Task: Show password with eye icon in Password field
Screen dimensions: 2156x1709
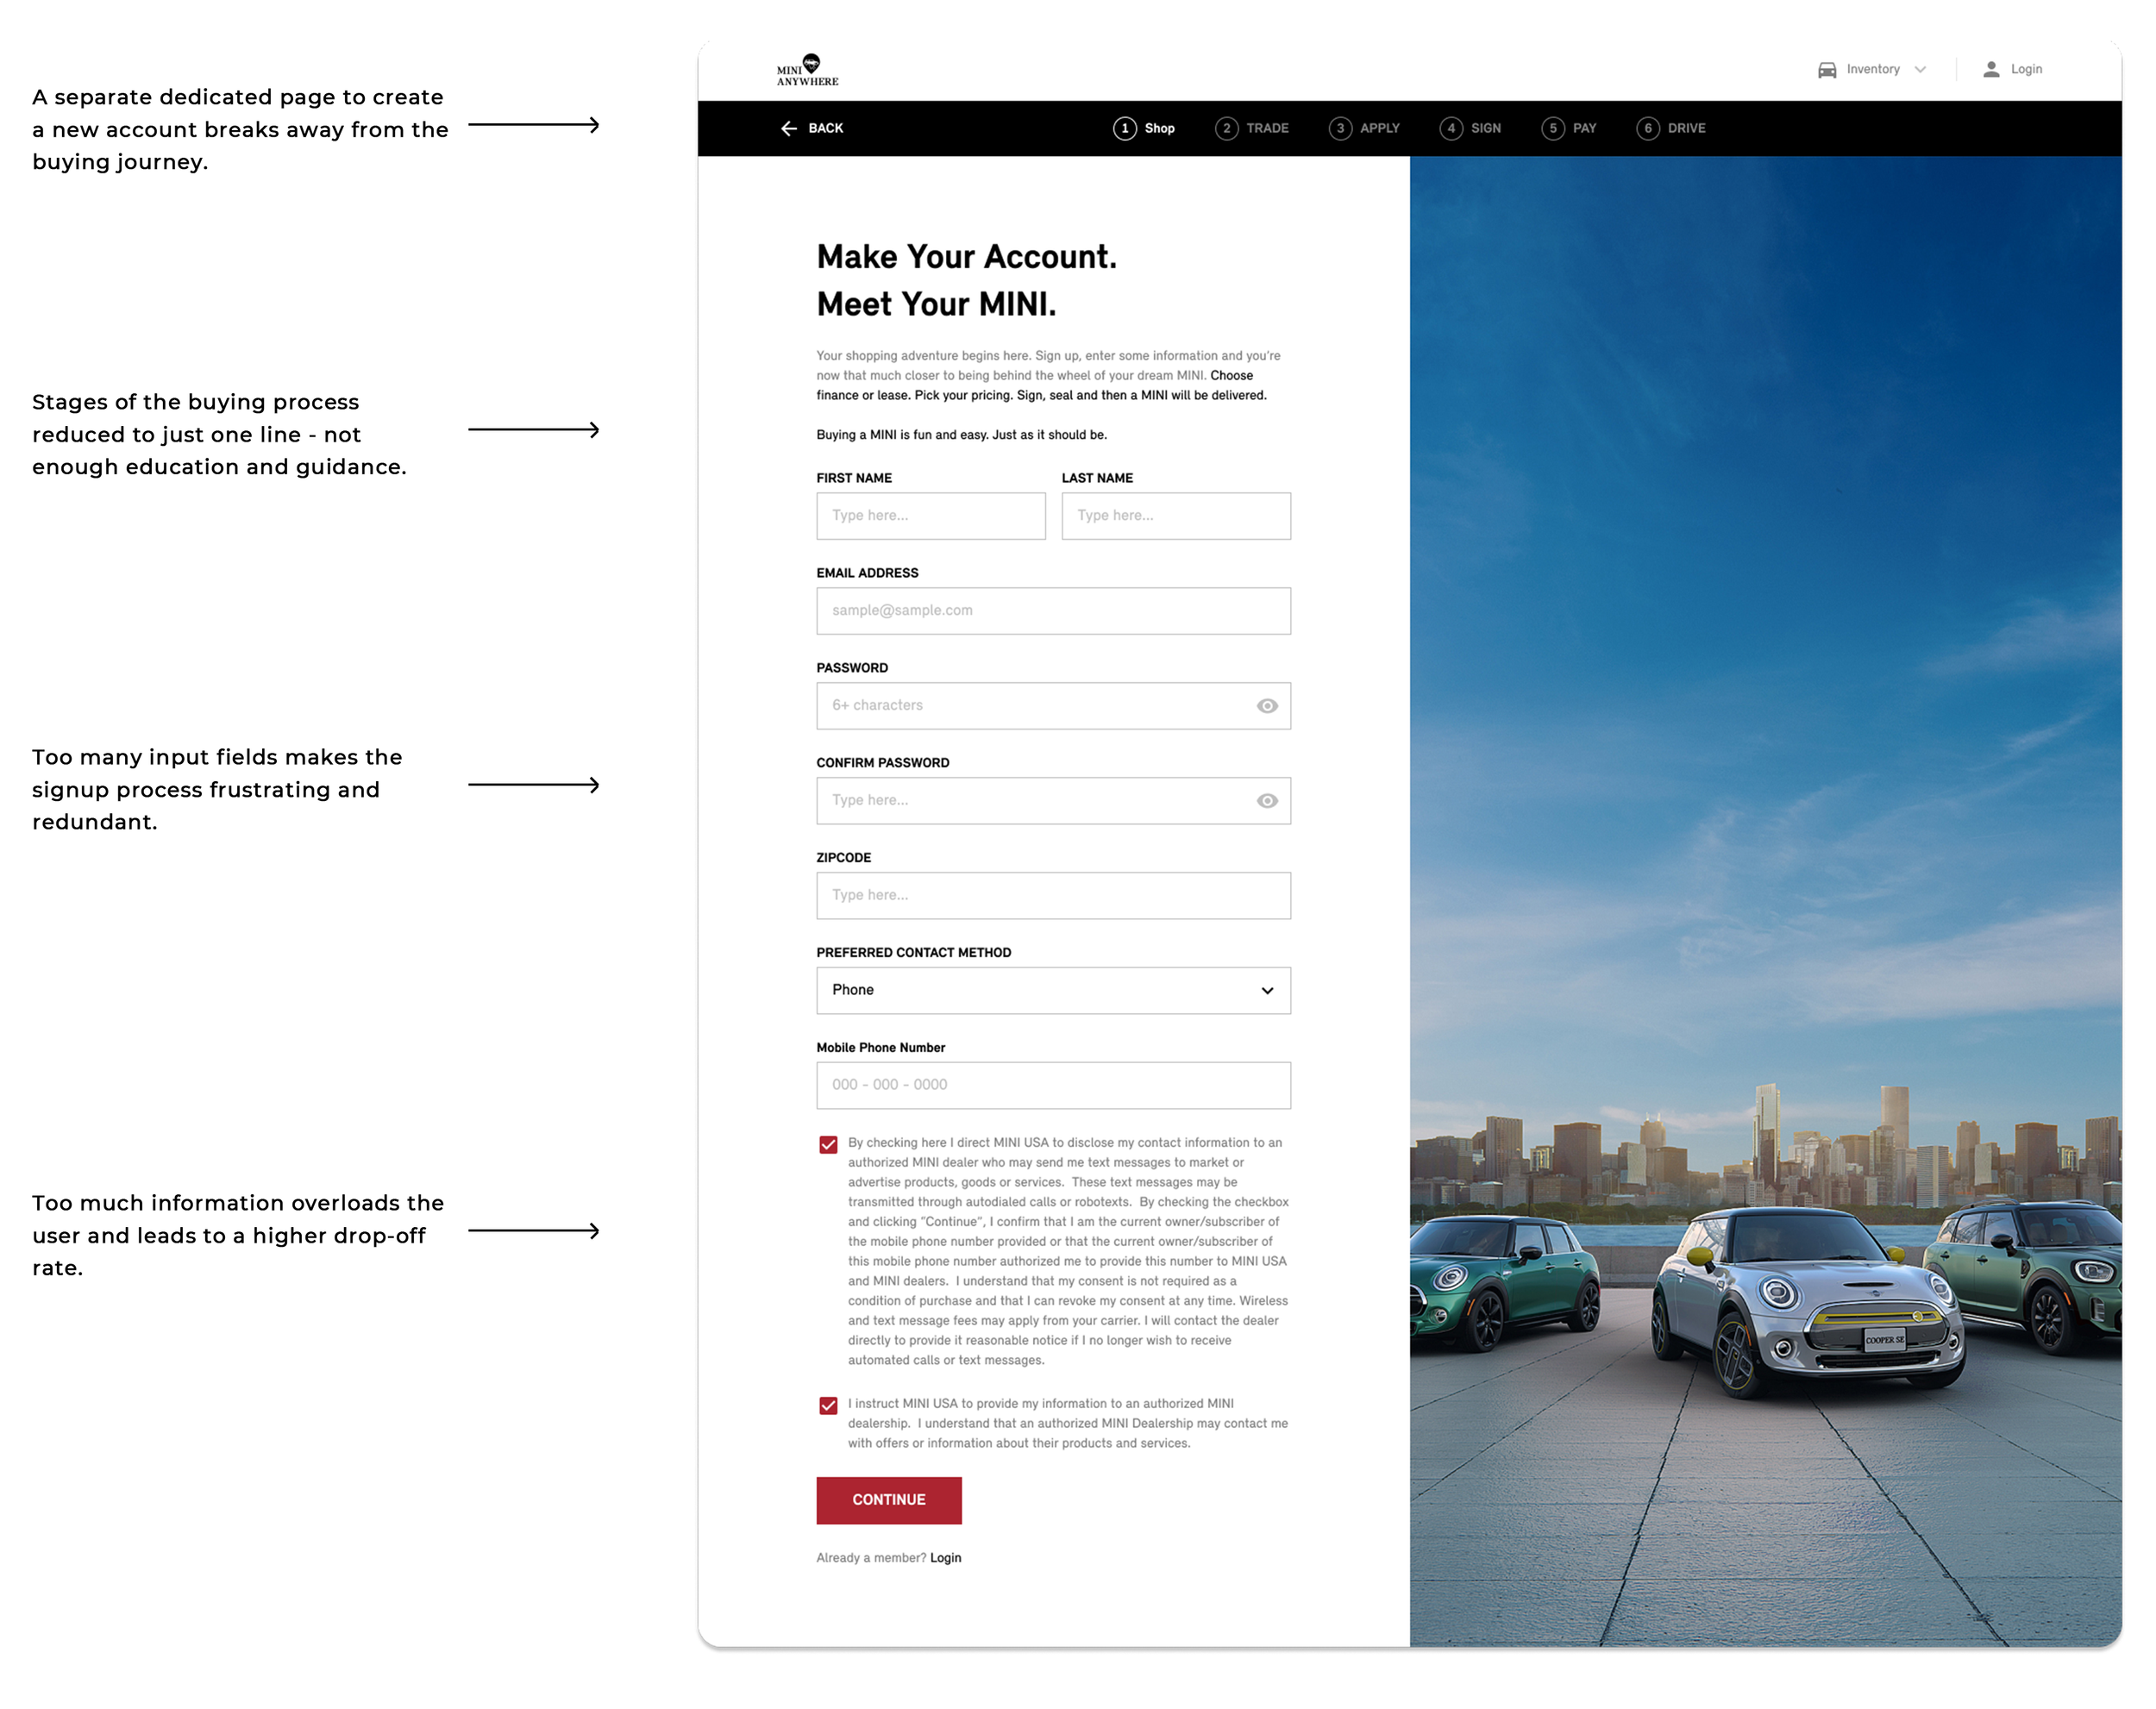Action: (1266, 706)
